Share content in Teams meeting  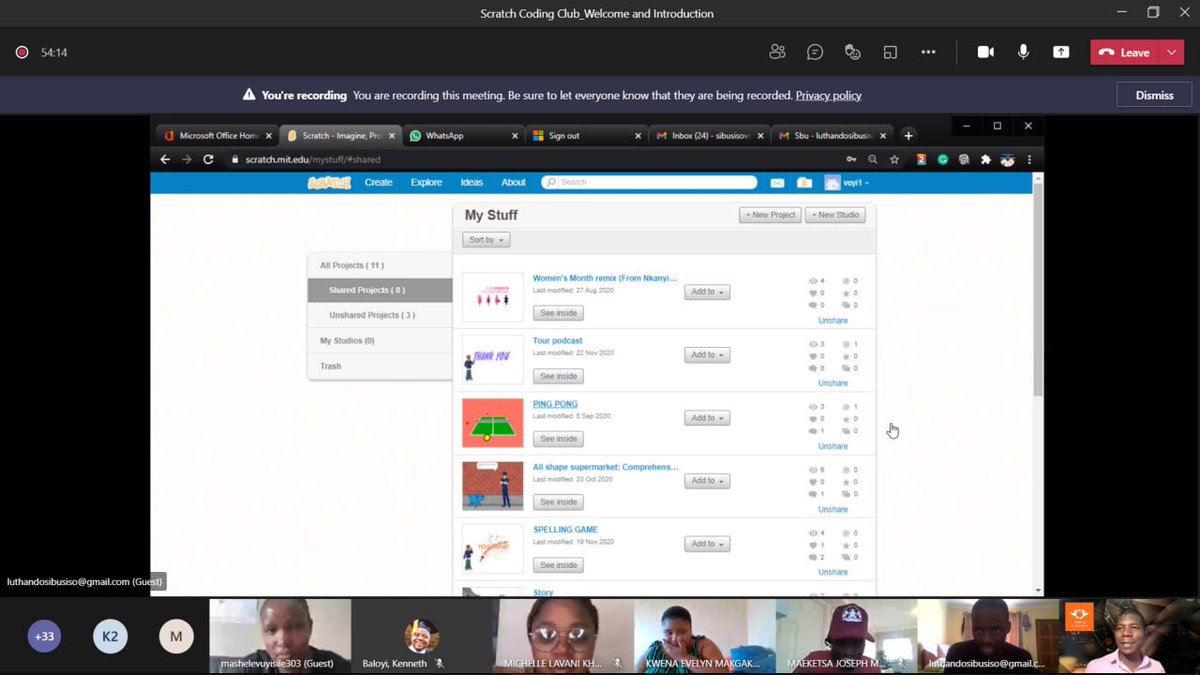pos(1061,52)
